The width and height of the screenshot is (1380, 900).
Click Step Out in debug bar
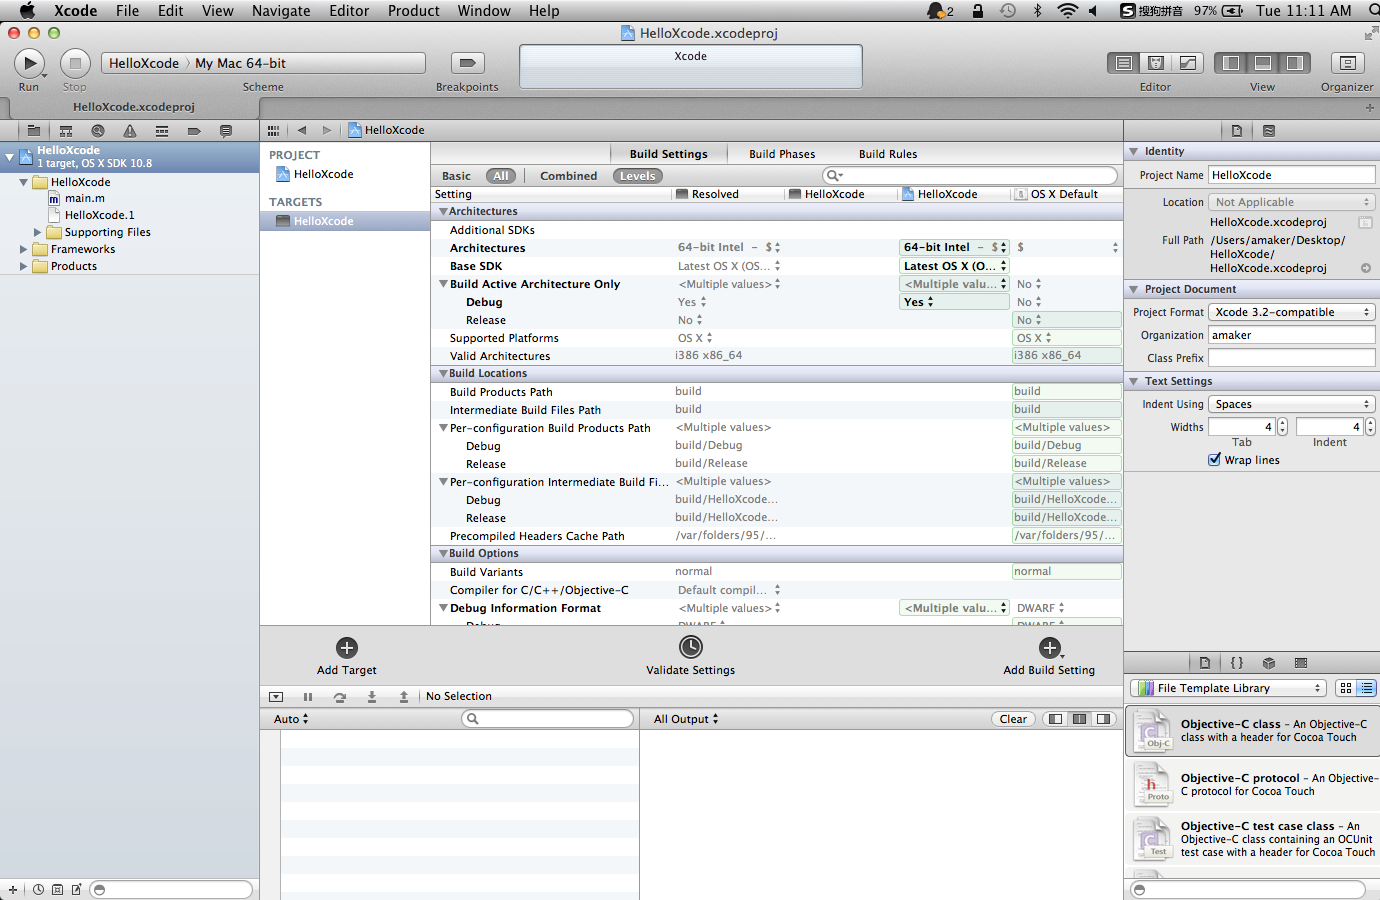tap(404, 697)
